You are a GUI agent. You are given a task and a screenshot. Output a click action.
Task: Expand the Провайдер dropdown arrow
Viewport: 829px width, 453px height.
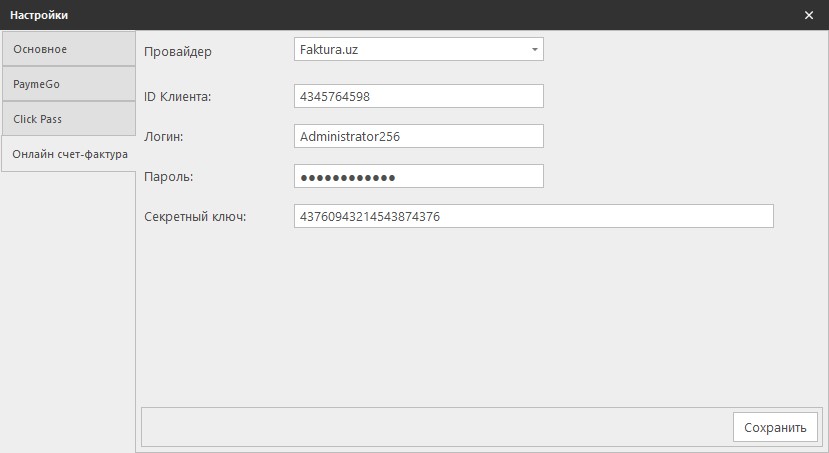(x=534, y=49)
